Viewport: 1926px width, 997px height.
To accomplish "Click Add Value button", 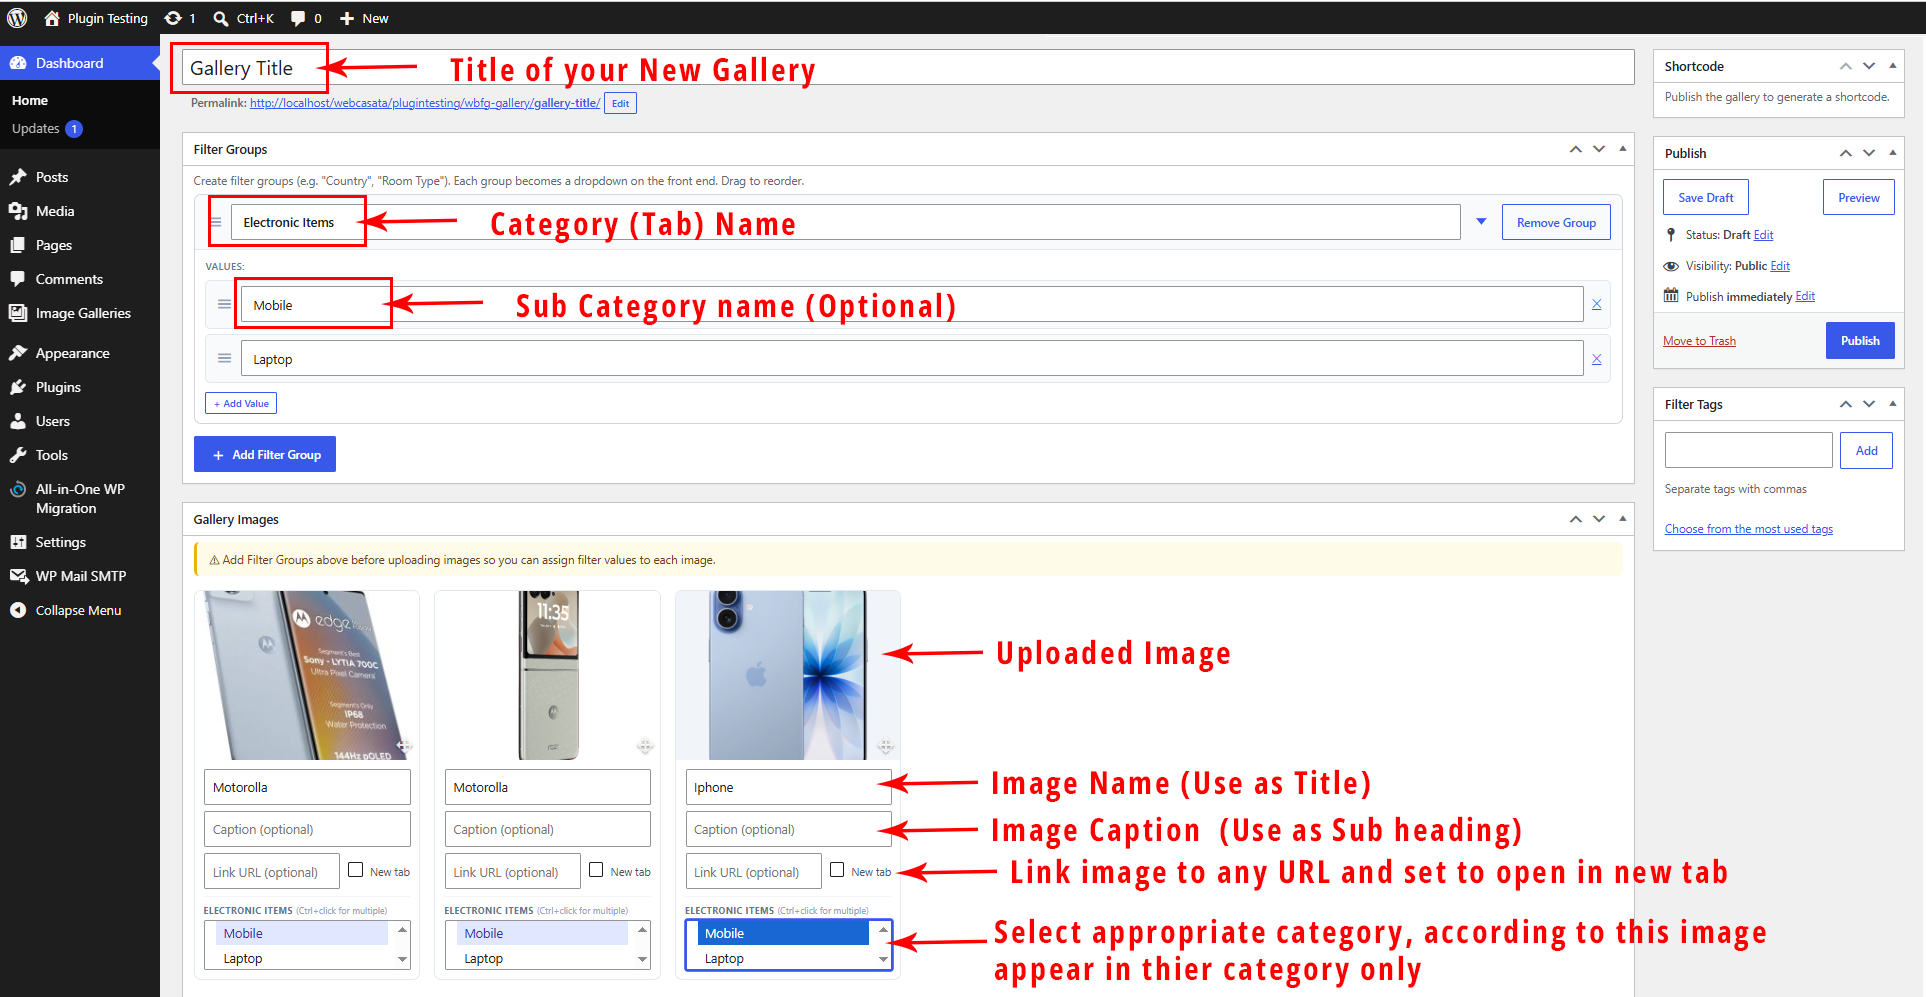I will (x=241, y=403).
